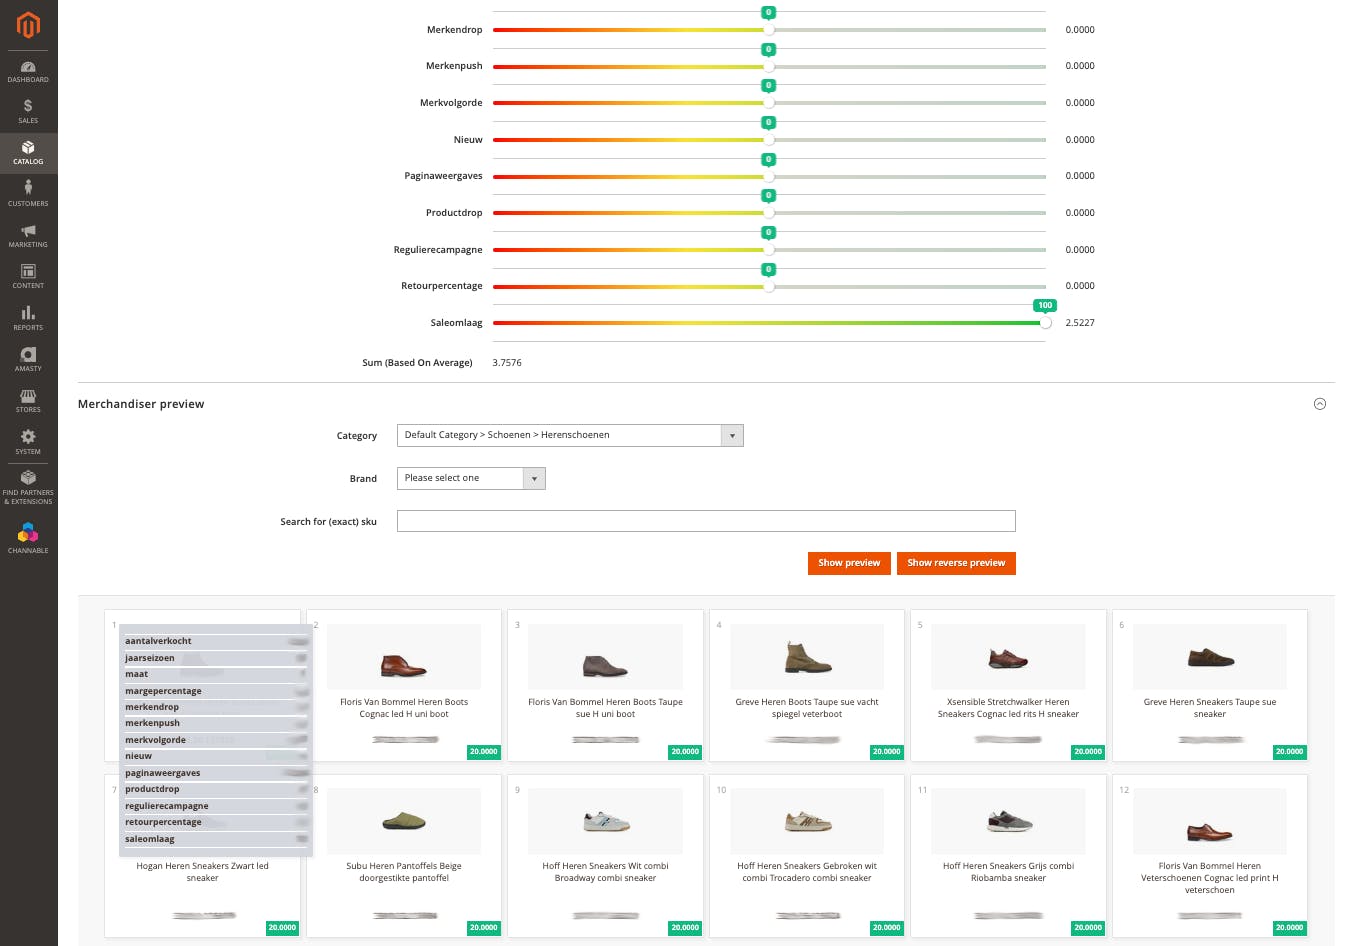Collapse the Merchandiser preview section

click(1319, 404)
